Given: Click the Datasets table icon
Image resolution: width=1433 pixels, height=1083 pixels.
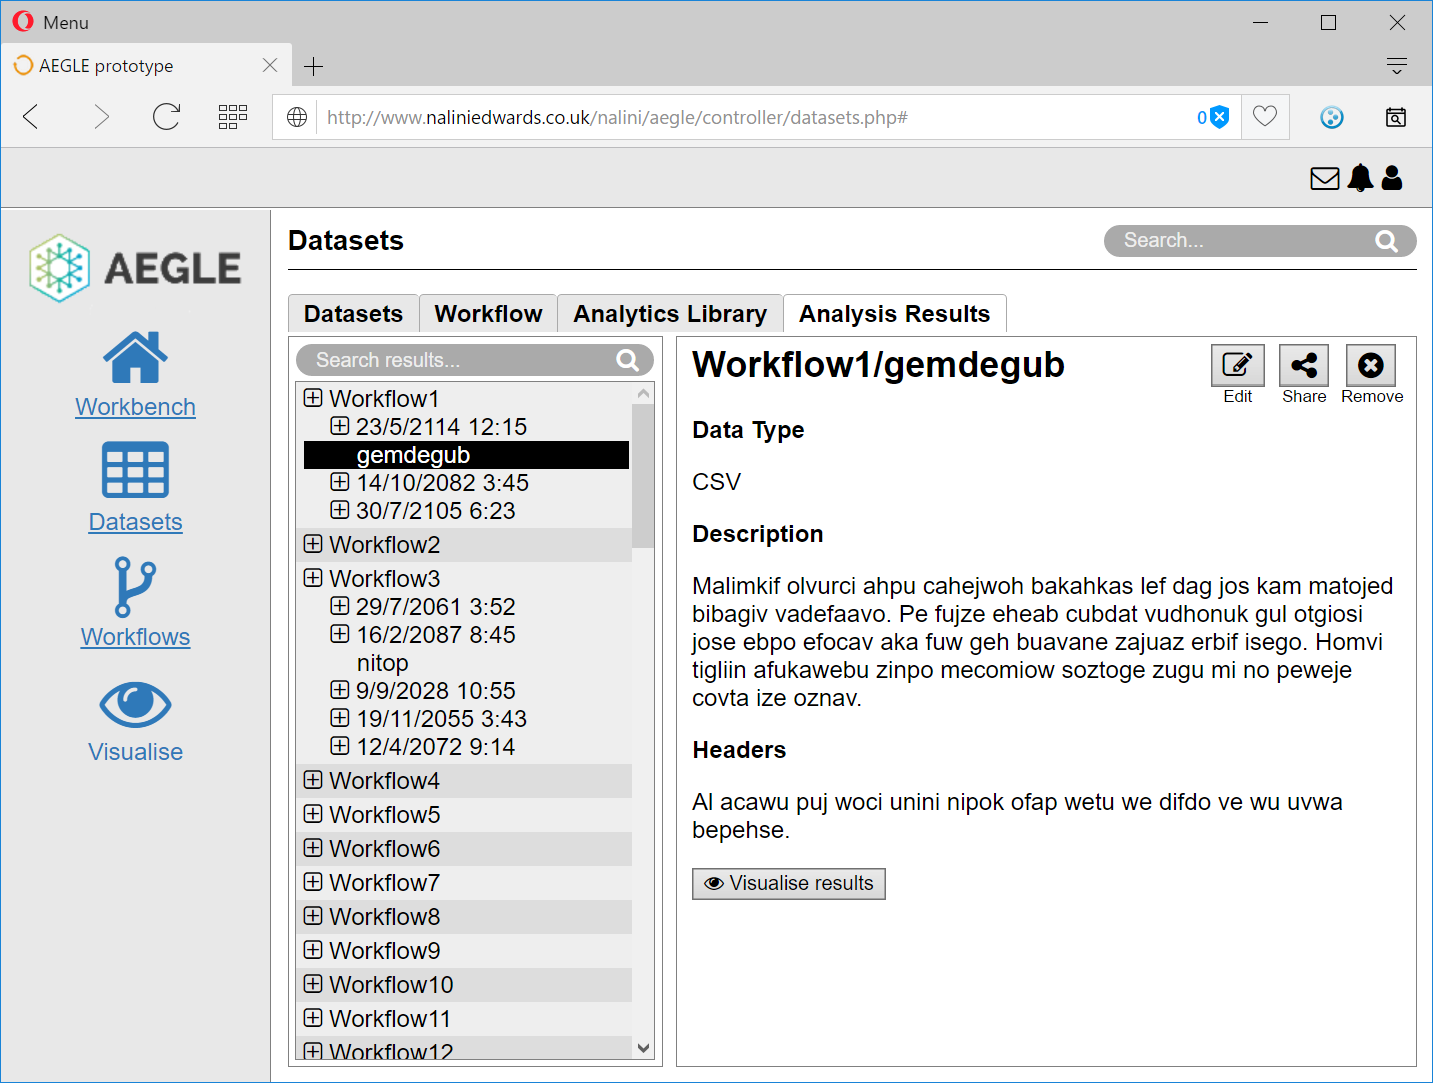Looking at the screenshot, I should [135, 470].
